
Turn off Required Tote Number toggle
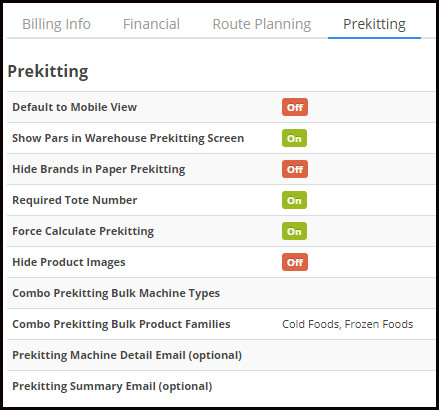294,200
